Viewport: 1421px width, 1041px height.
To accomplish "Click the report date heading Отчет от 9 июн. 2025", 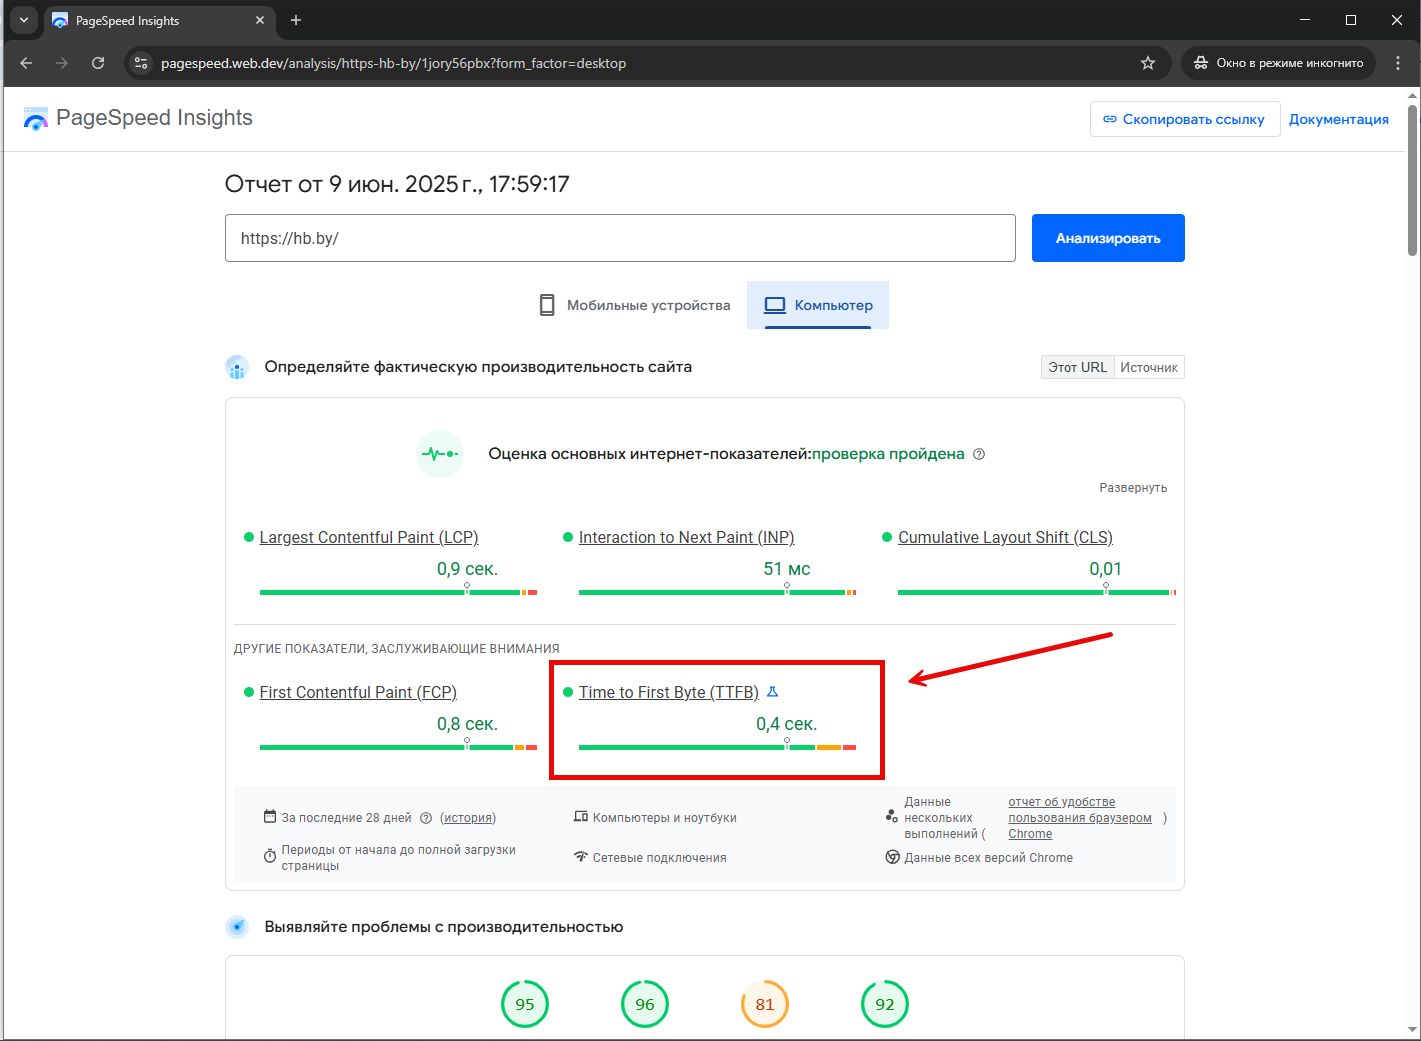I will pyautogui.click(x=397, y=184).
